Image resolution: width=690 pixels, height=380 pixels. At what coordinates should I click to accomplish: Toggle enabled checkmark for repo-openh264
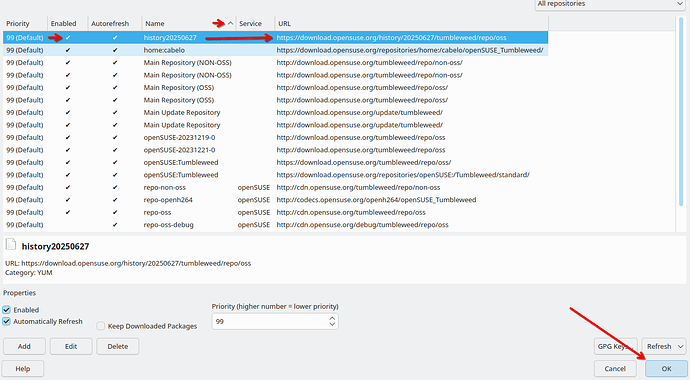click(x=68, y=200)
